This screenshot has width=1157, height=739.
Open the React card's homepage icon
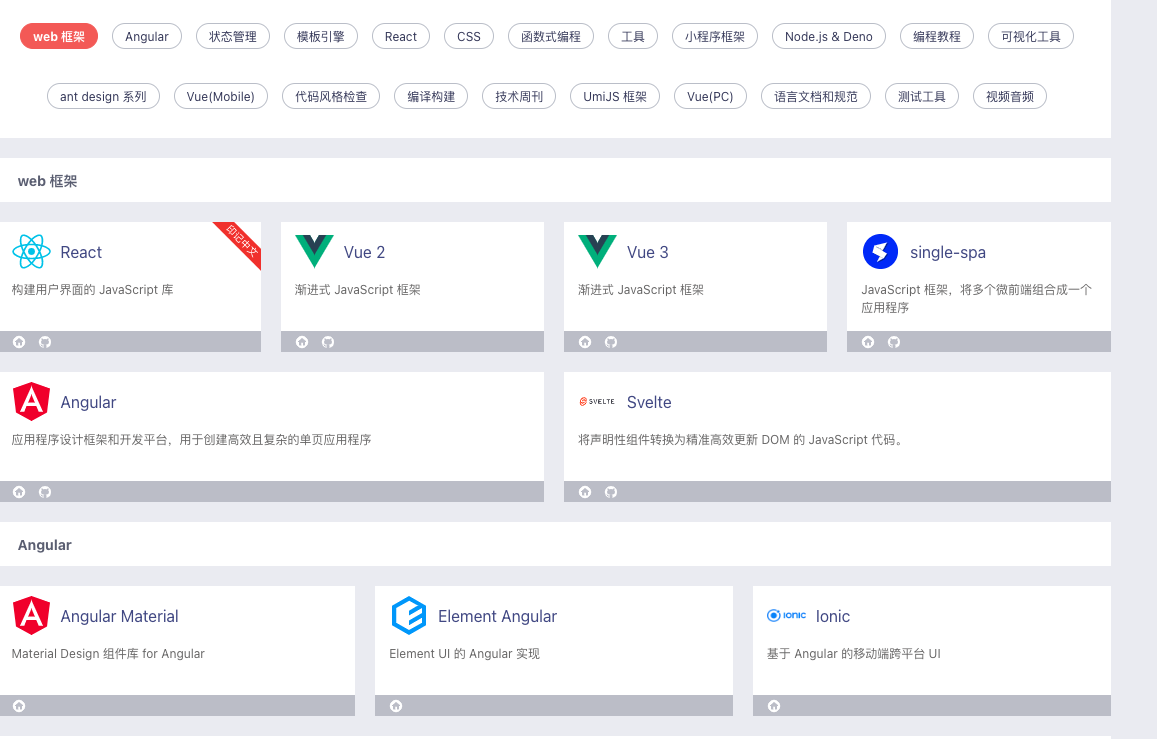tap(19, 341)
